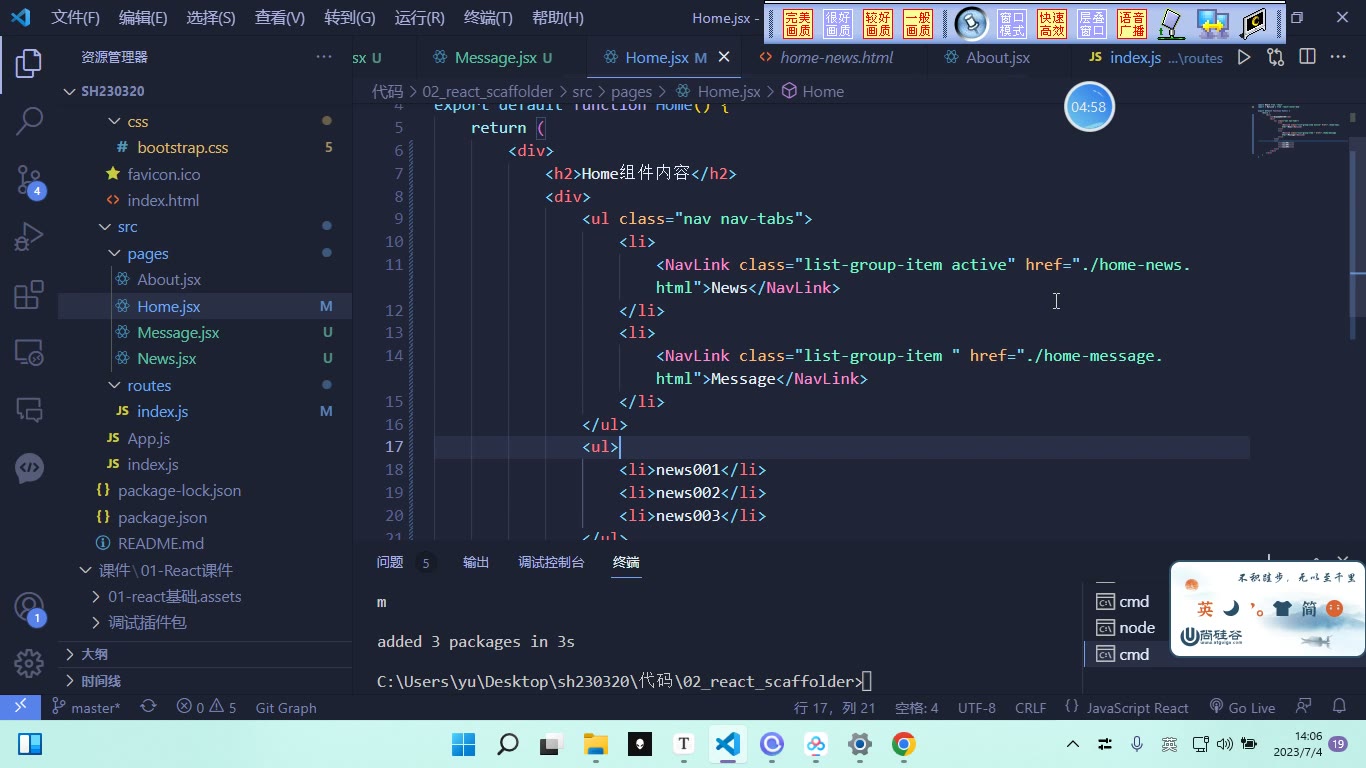This screenshot has width=1366, height=768.
Task: Open Git Graph from the status bar
Action: 286,708
